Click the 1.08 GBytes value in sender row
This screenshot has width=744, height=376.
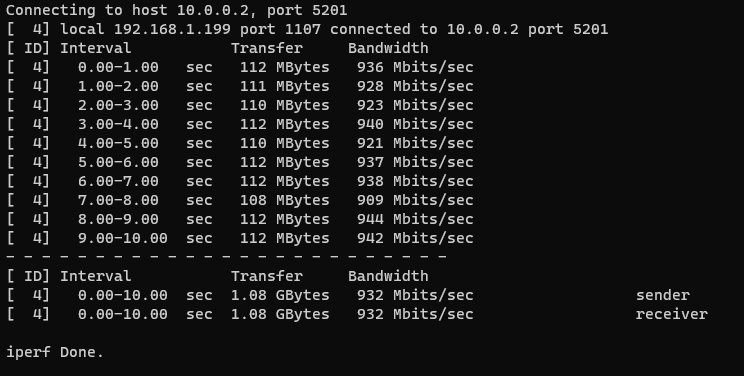(280, 295)
